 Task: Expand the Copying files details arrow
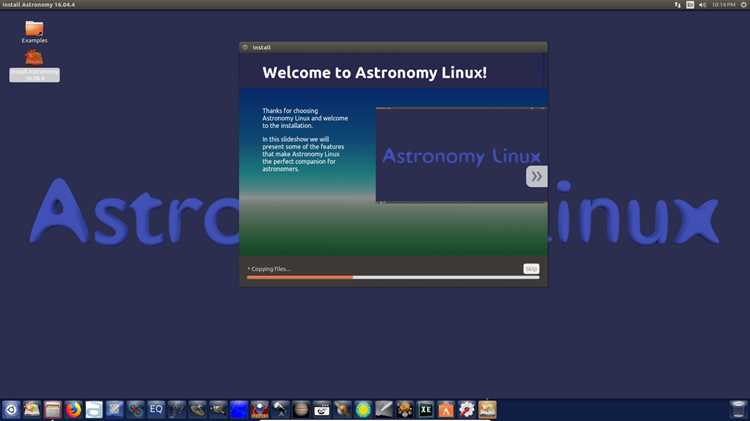pos(249,269)
